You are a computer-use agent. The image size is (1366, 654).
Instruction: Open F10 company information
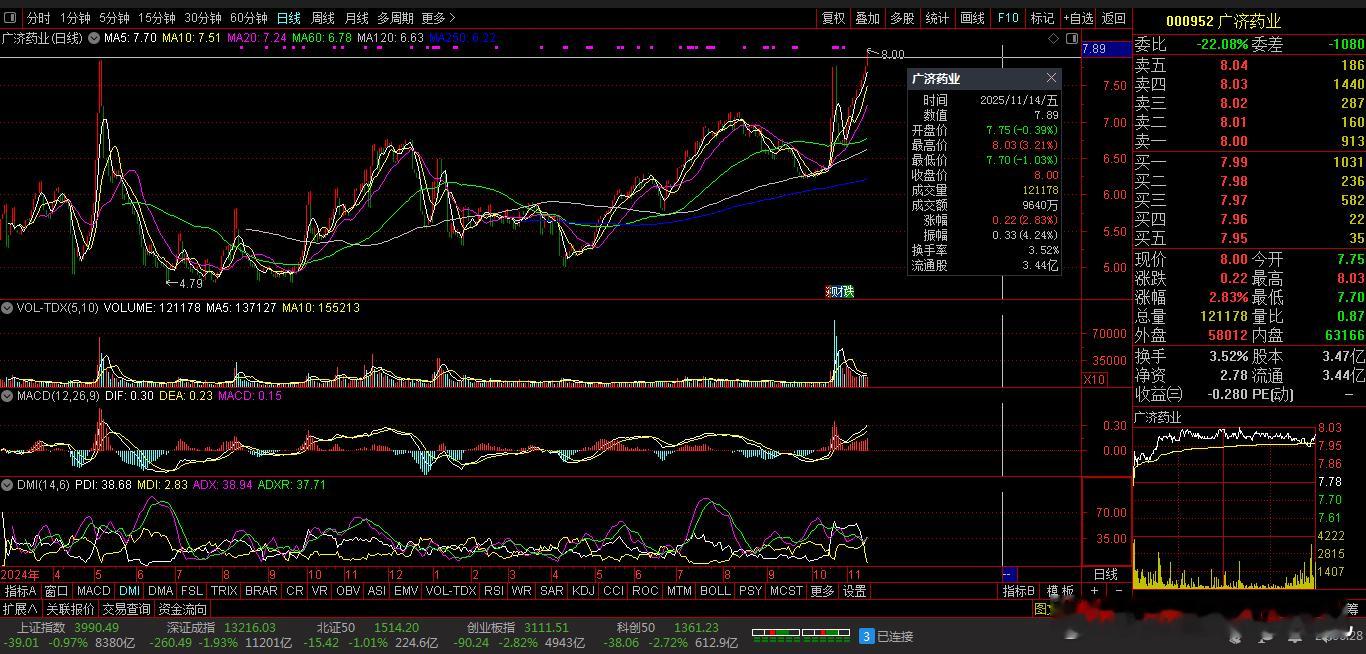coord(1008,18)
